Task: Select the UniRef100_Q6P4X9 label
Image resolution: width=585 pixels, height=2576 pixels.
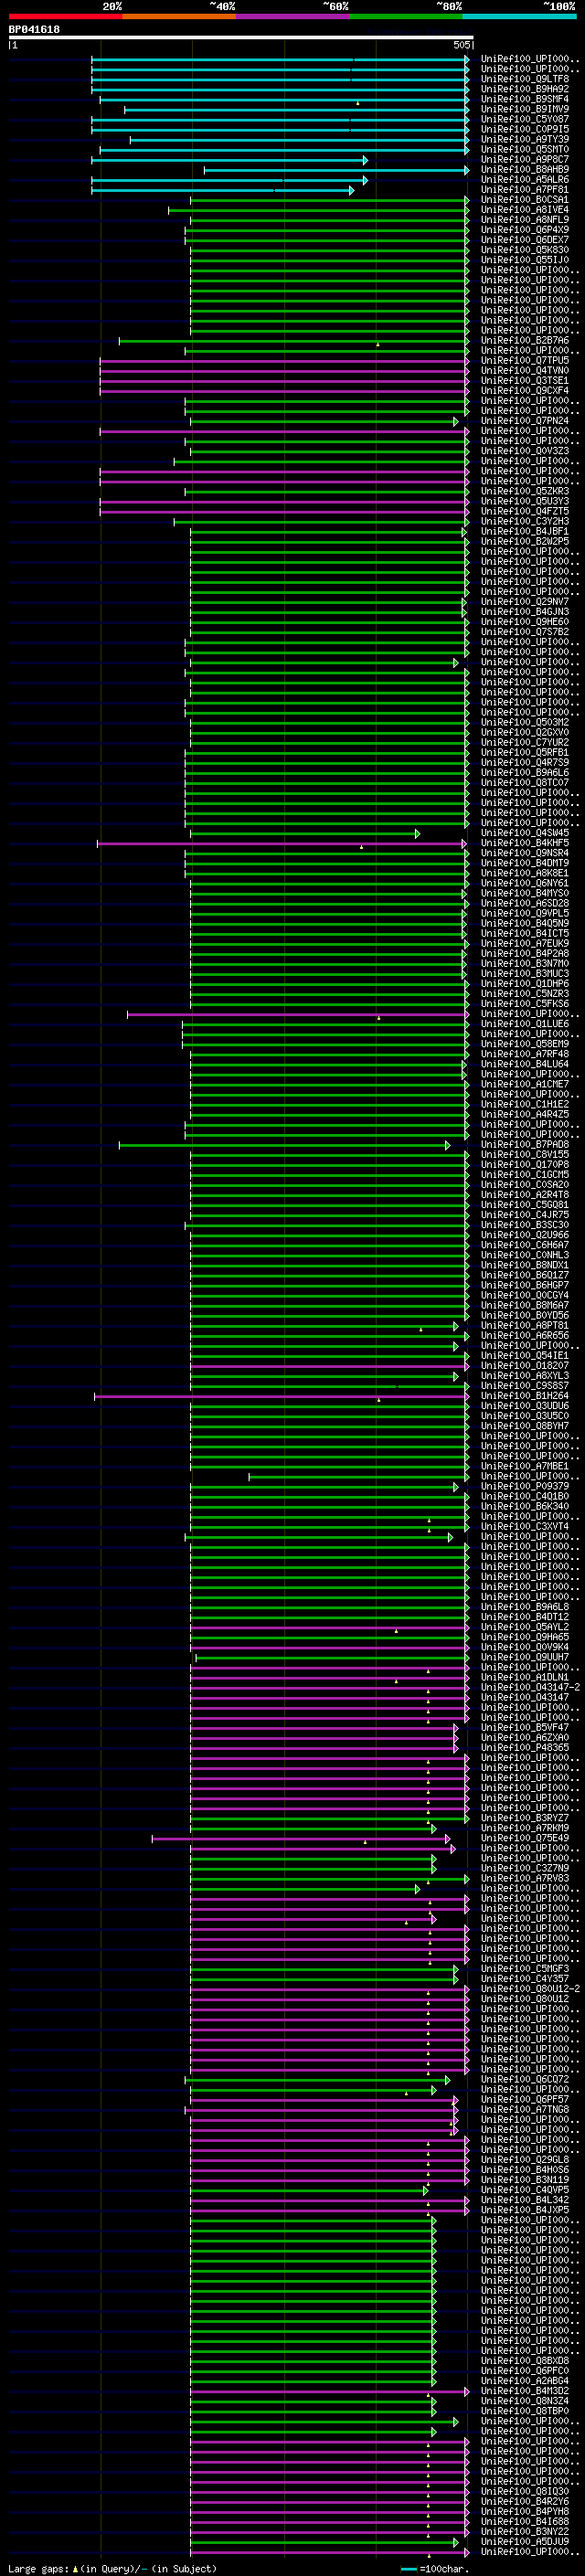Action: (x=525, y=230)
